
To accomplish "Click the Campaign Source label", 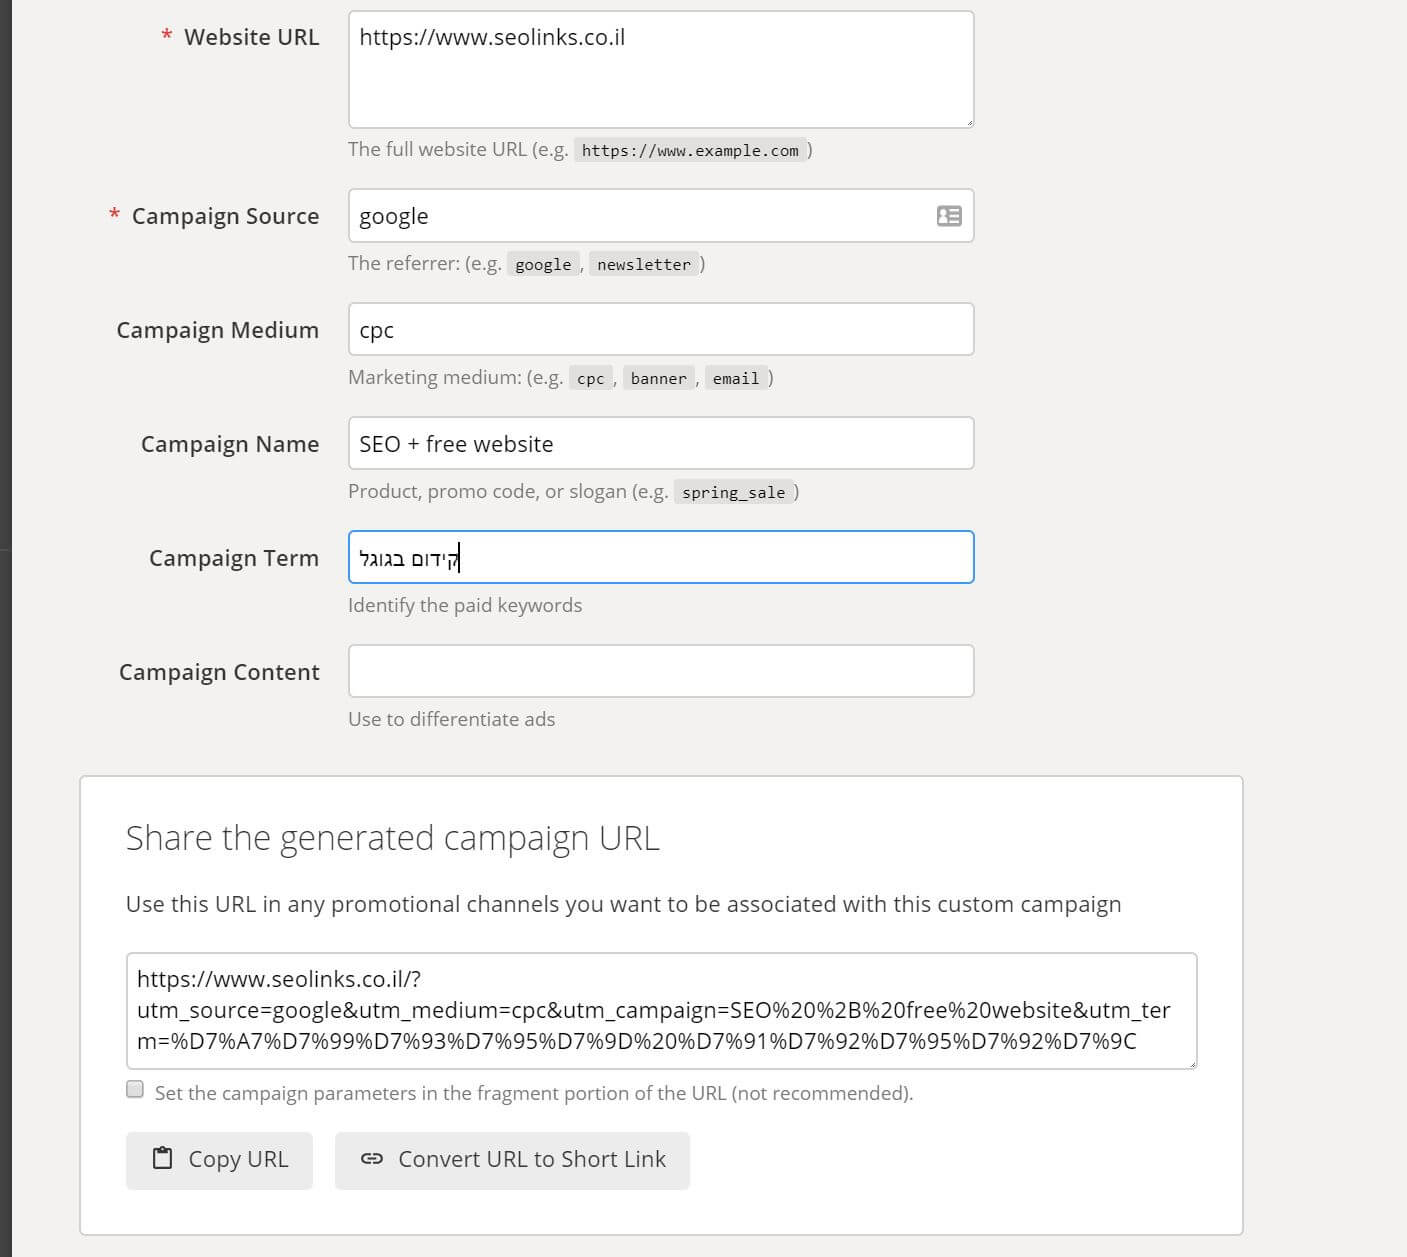I will click(225, 216).
